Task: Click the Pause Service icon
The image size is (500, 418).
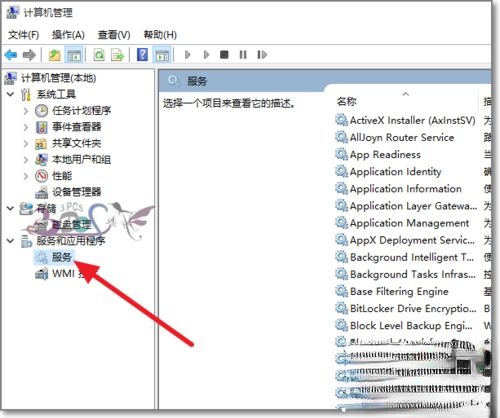Action: [x=243, y=54]
